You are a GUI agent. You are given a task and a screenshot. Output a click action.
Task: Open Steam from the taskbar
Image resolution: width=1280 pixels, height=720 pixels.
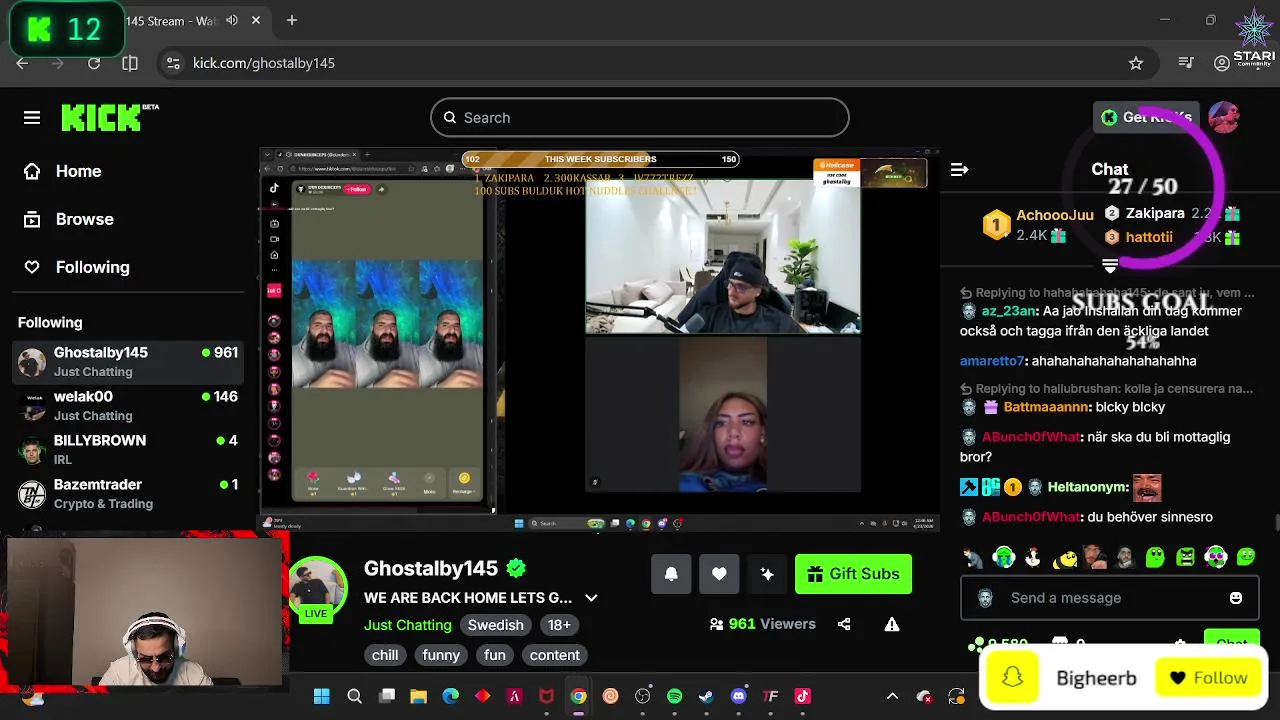point(706,696)
